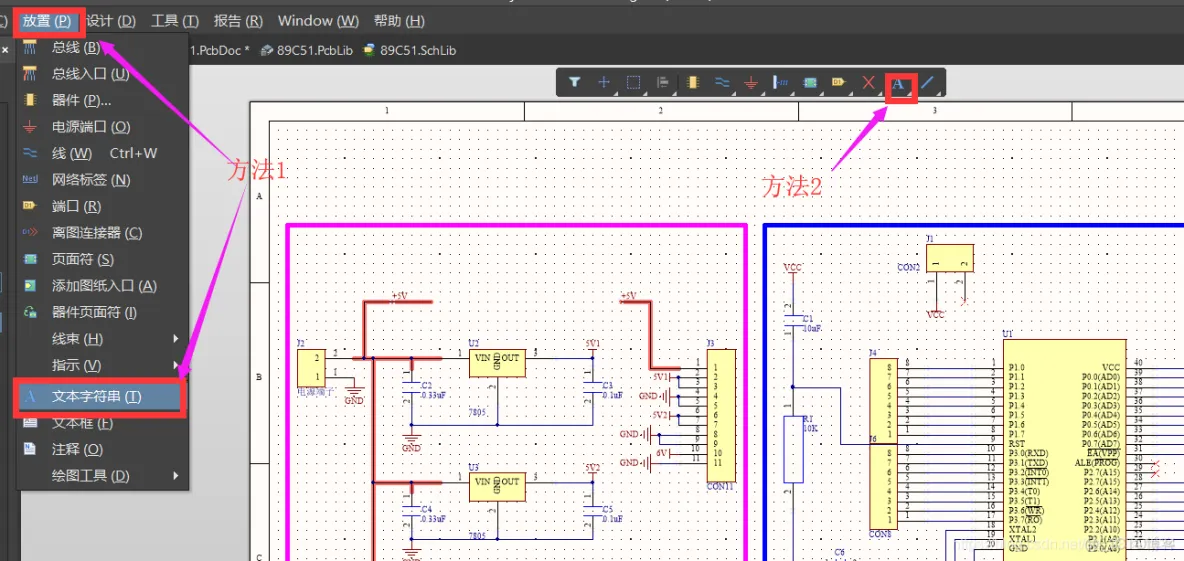Select the yellow D1 port icon
The width and height of the screenshot is (1184, 561).
pyautogui.click(x=838, y=82)
